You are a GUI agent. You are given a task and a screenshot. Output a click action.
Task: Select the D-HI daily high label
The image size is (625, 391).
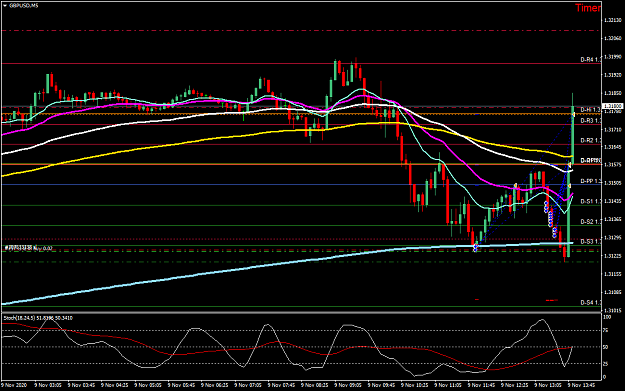[x=590, y=109]
